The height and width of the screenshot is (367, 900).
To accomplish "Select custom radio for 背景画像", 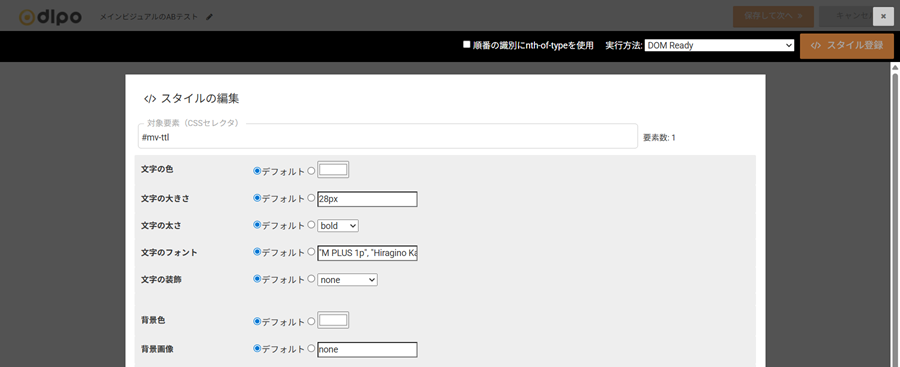I will 311,349.
